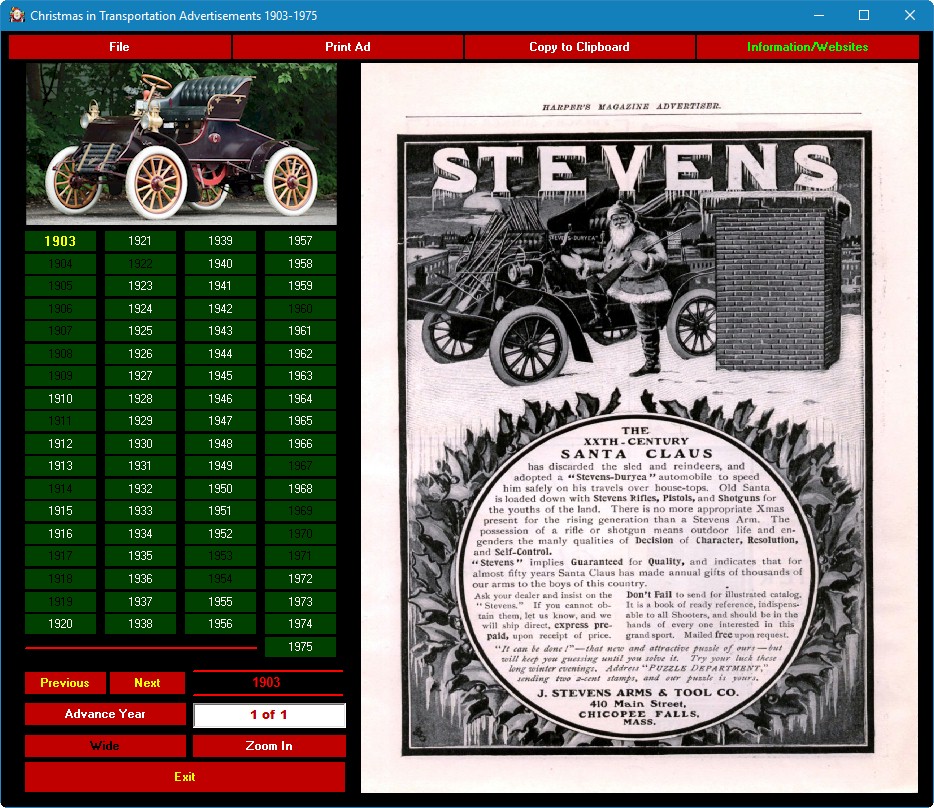Select year 1935

coord(140,556)
